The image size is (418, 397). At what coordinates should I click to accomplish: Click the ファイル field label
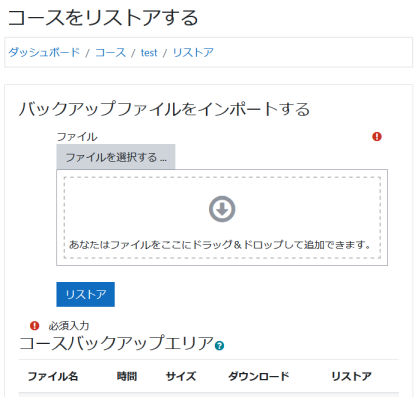click(77, 137)
